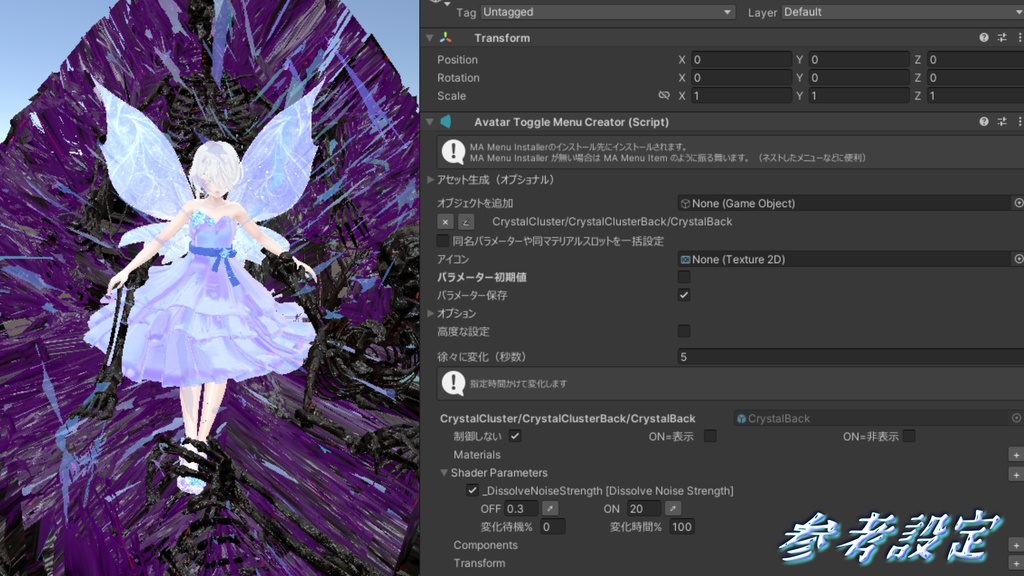The width and height of the screenshot is (1024, 576).
Task: Open the Transform component help icon
Action: 985,38
